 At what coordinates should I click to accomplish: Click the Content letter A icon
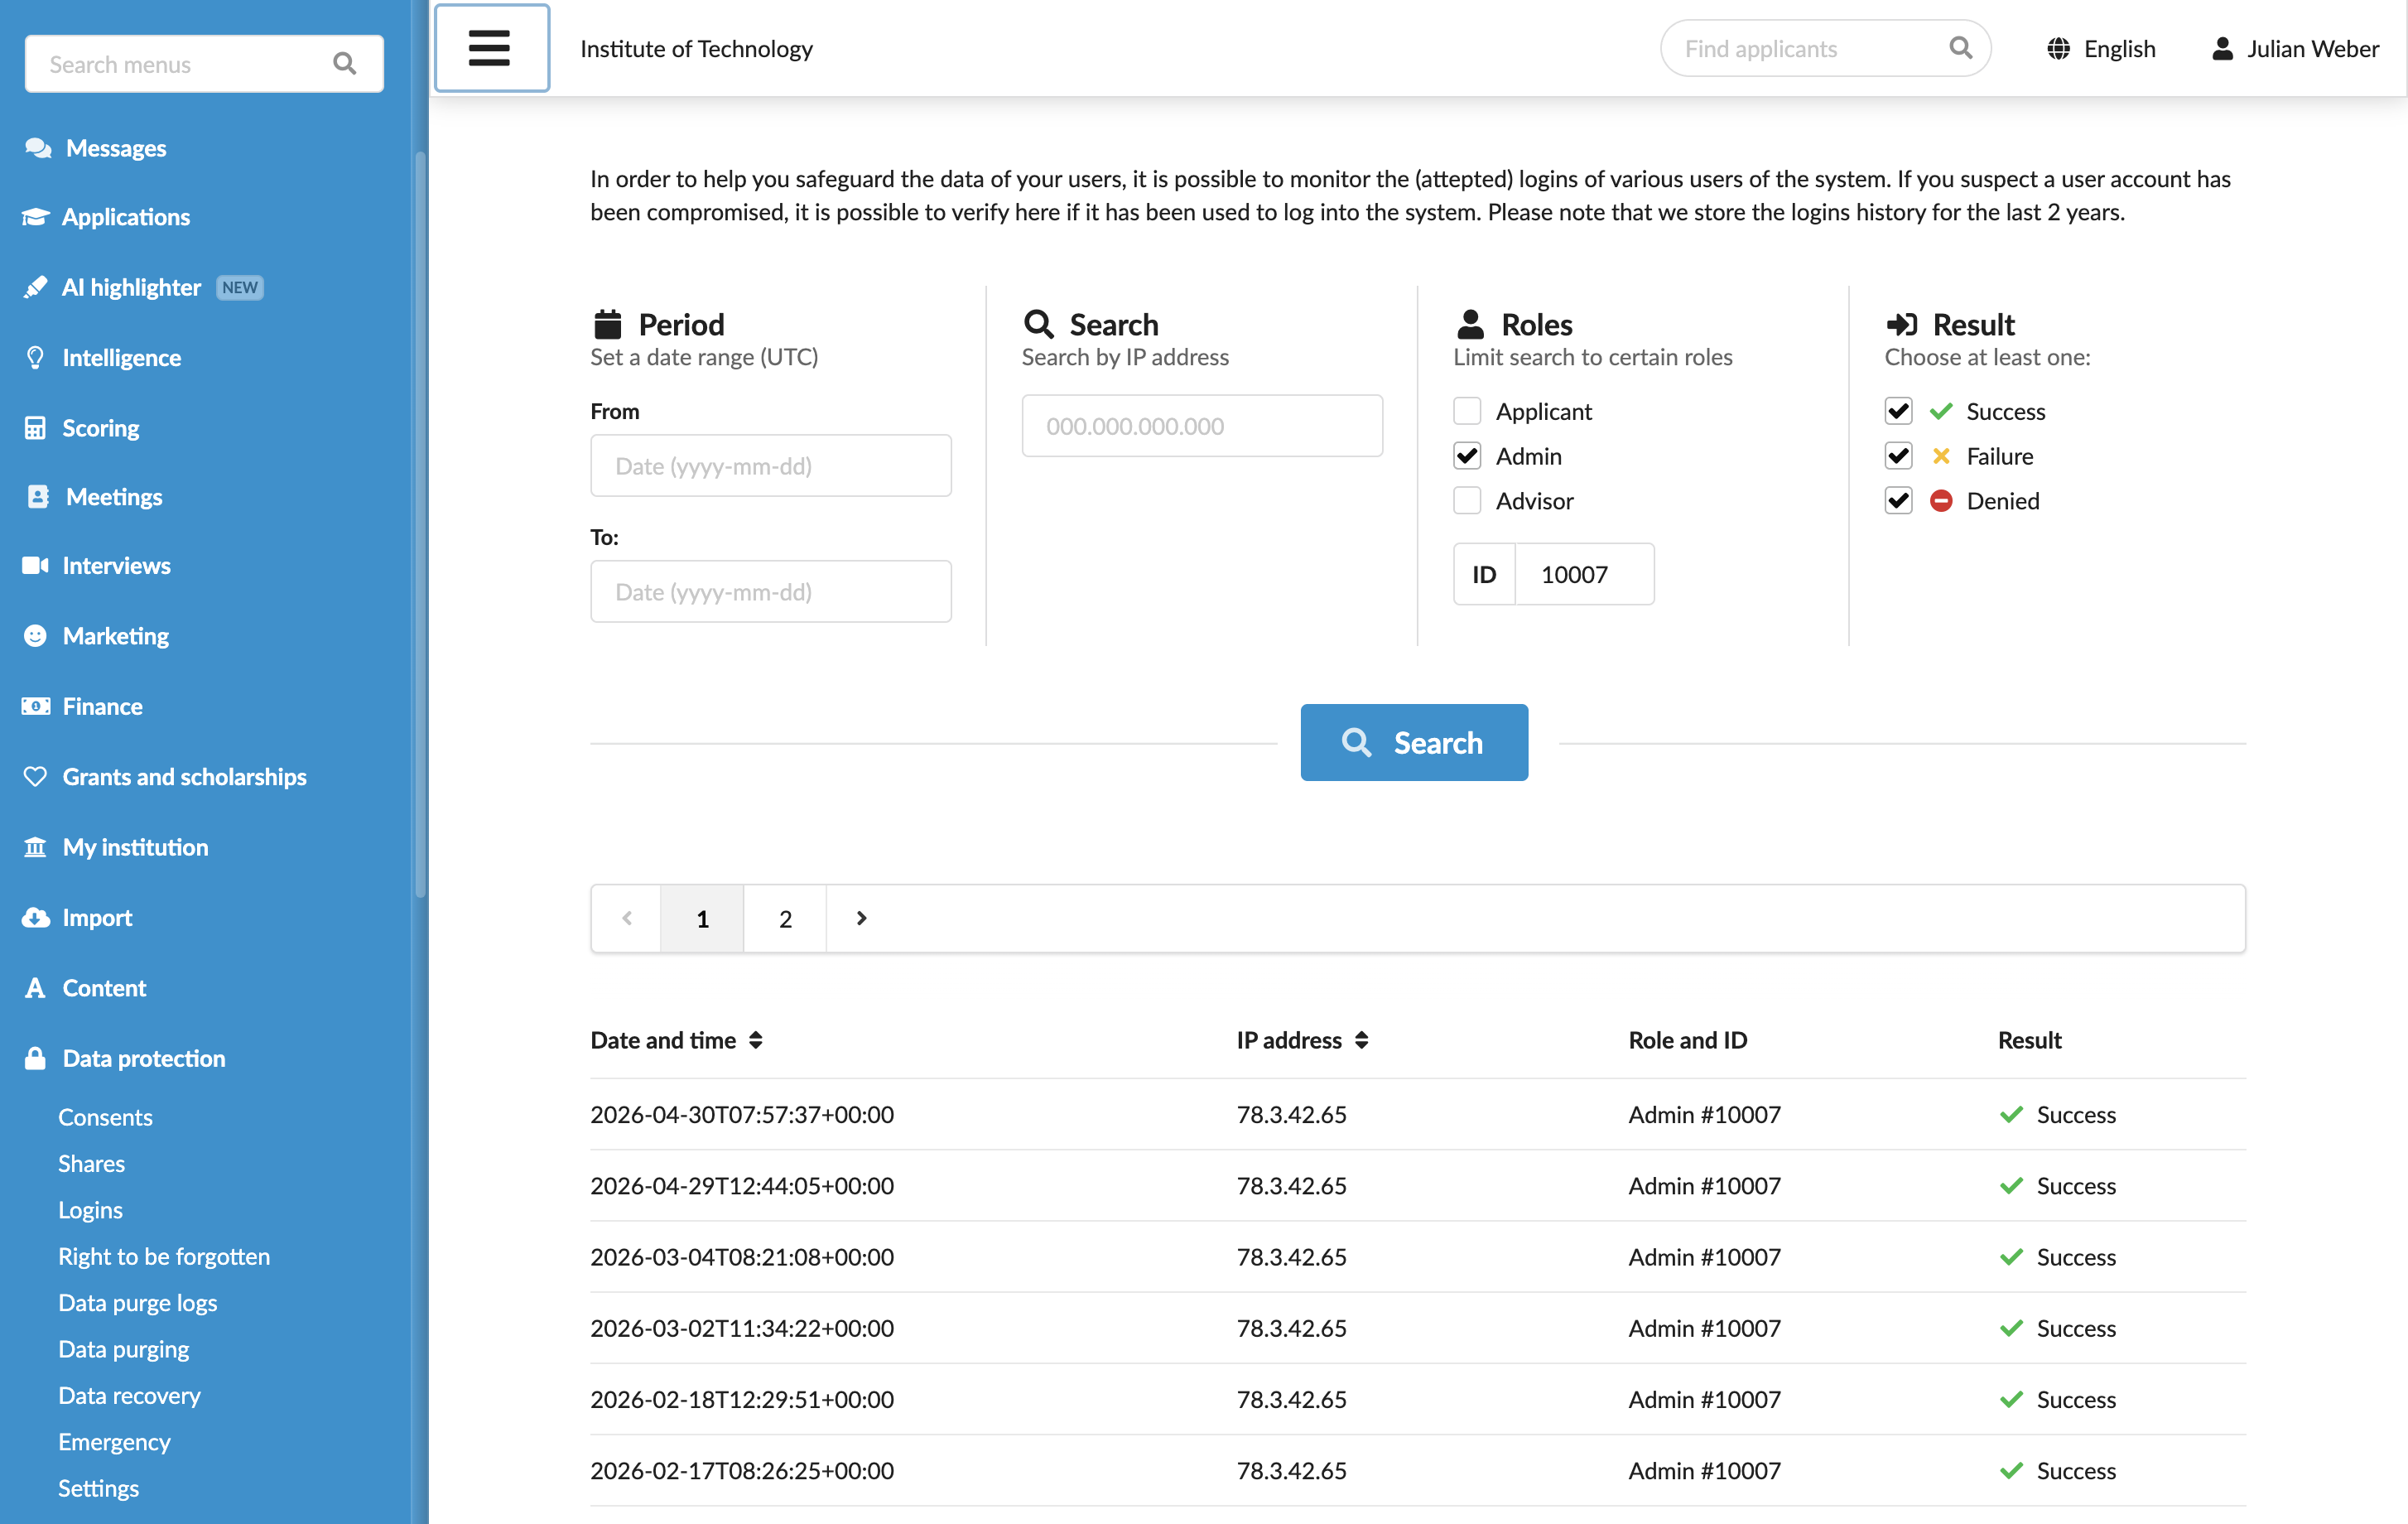tap(35, 987)
